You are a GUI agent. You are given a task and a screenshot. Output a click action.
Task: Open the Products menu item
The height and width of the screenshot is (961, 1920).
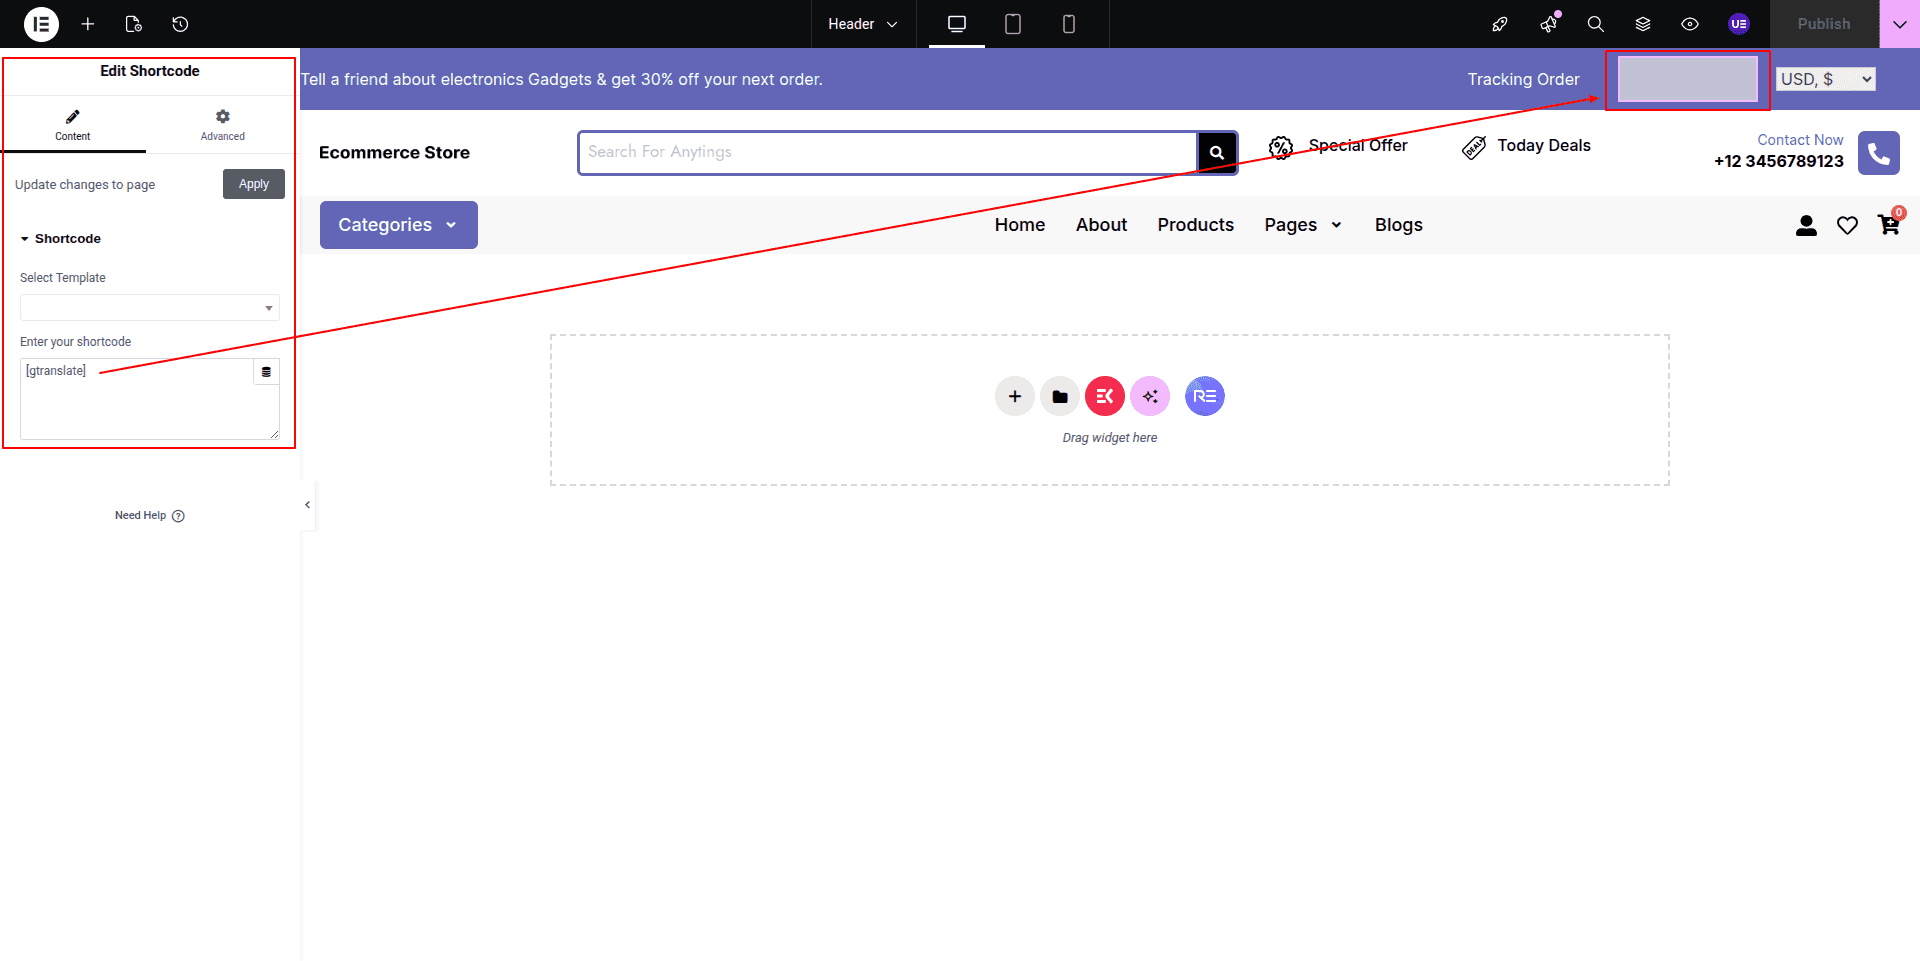pyautogui.click(x=1195, y=225)
